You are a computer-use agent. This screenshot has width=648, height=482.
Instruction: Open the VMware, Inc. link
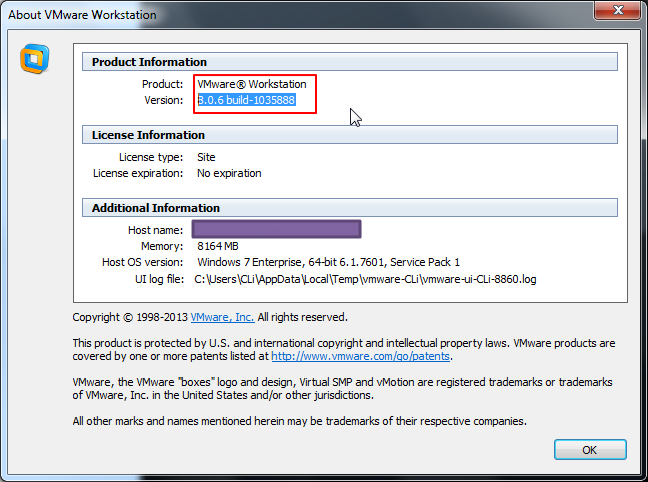[x=222, y=317]
